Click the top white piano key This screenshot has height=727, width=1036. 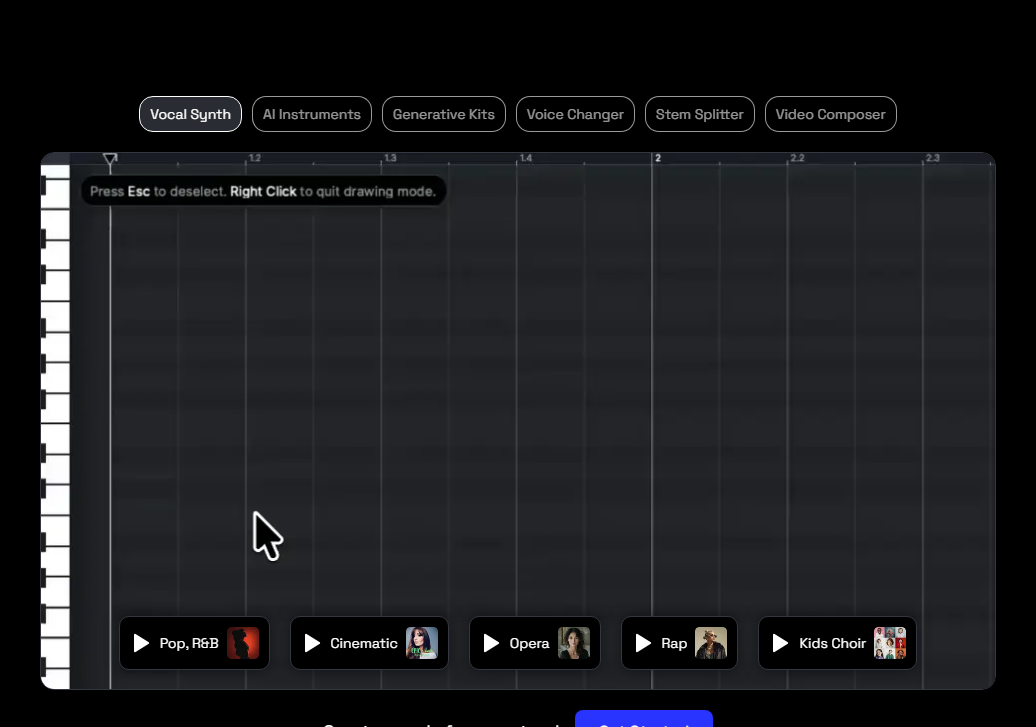[x=56, y=171]
